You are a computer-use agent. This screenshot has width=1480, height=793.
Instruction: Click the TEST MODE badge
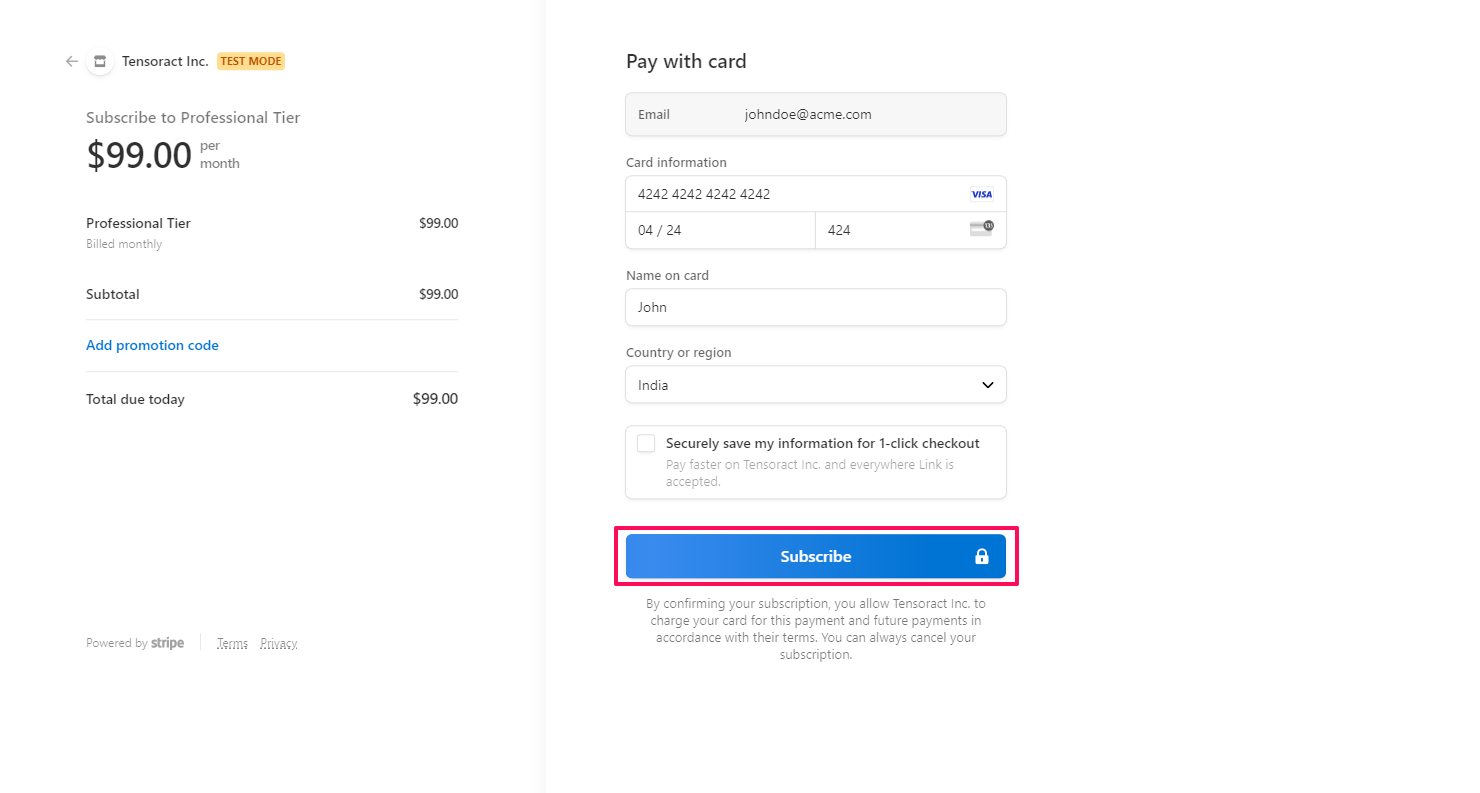(x=251, y=61)
